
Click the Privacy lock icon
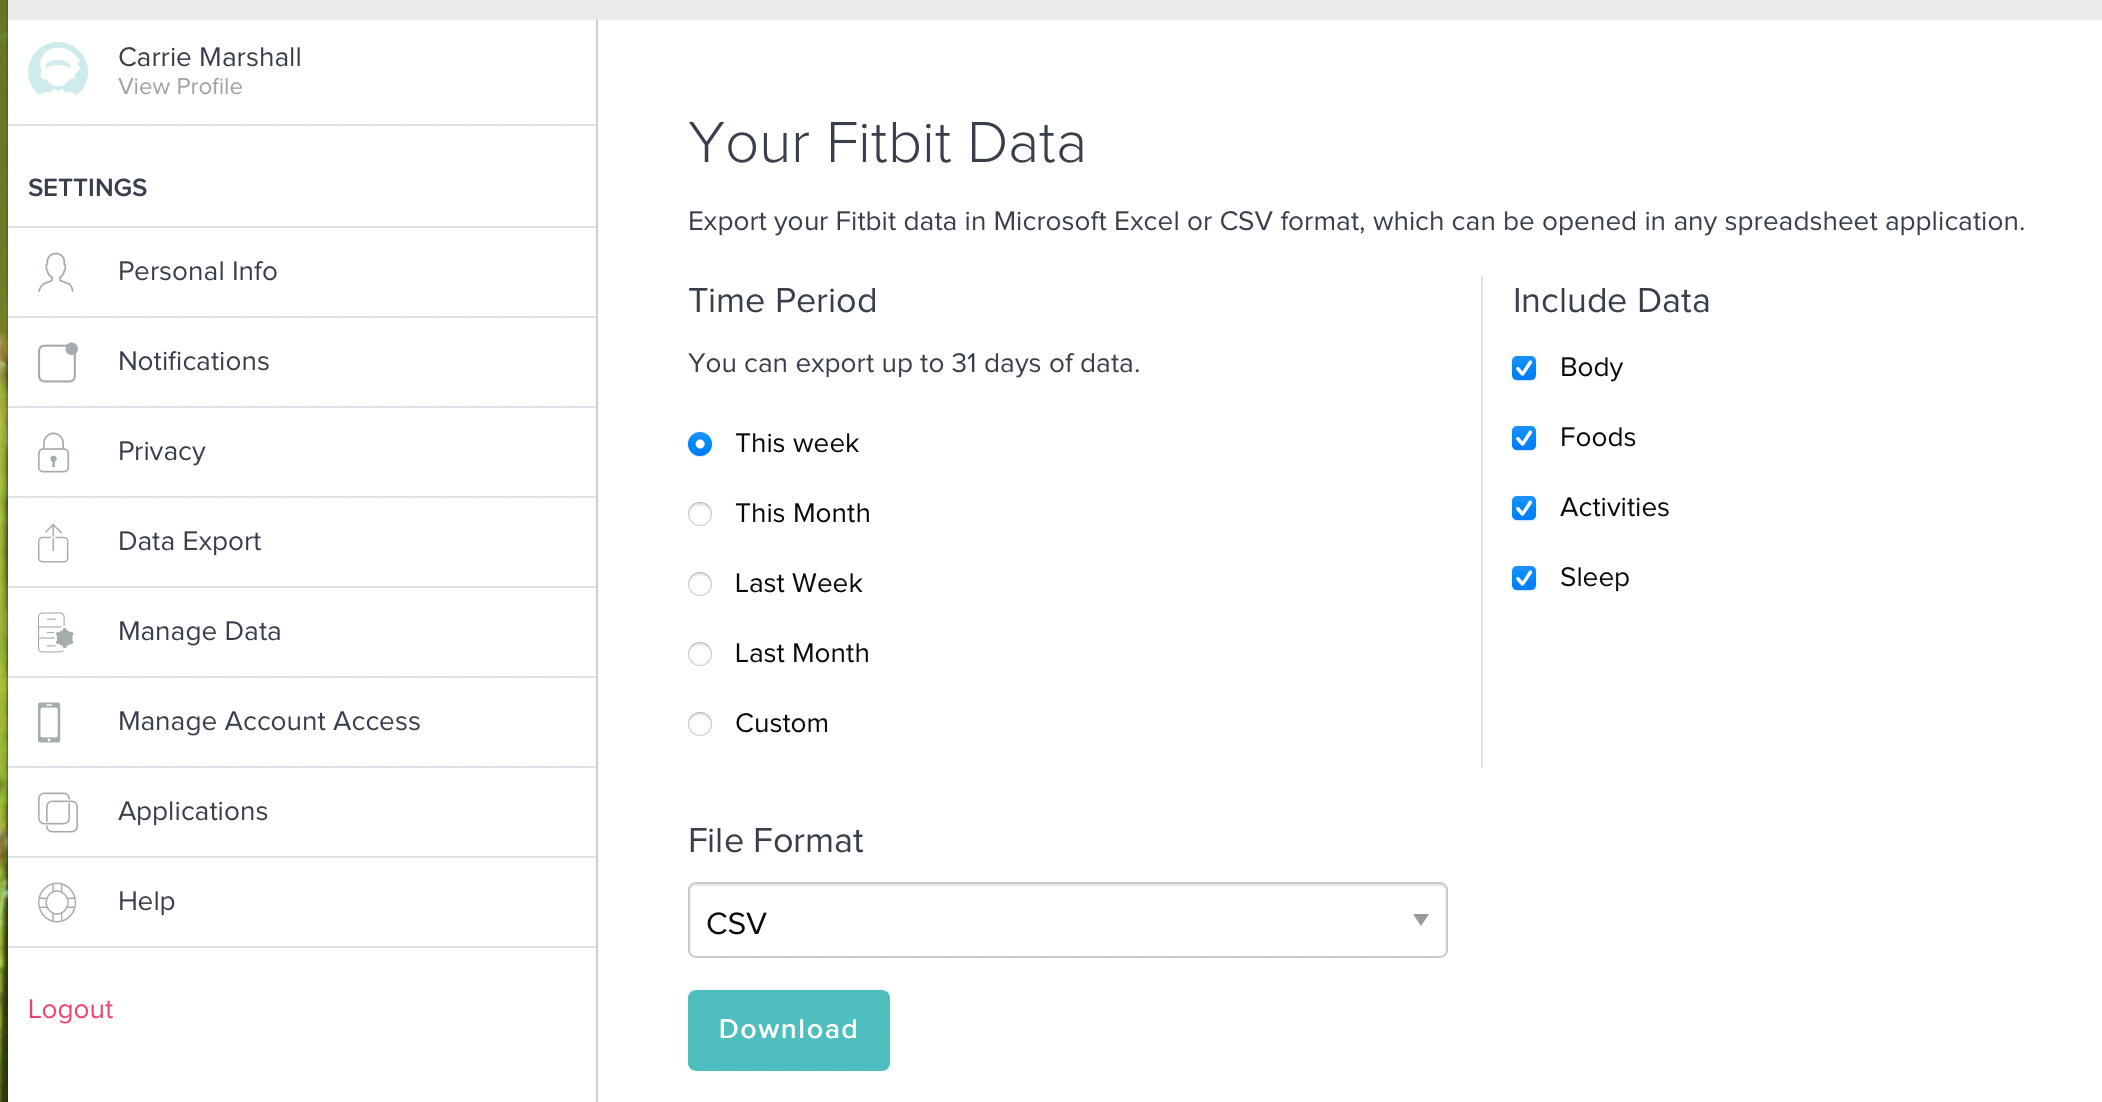pyautogui.click(x=54, y=450)
